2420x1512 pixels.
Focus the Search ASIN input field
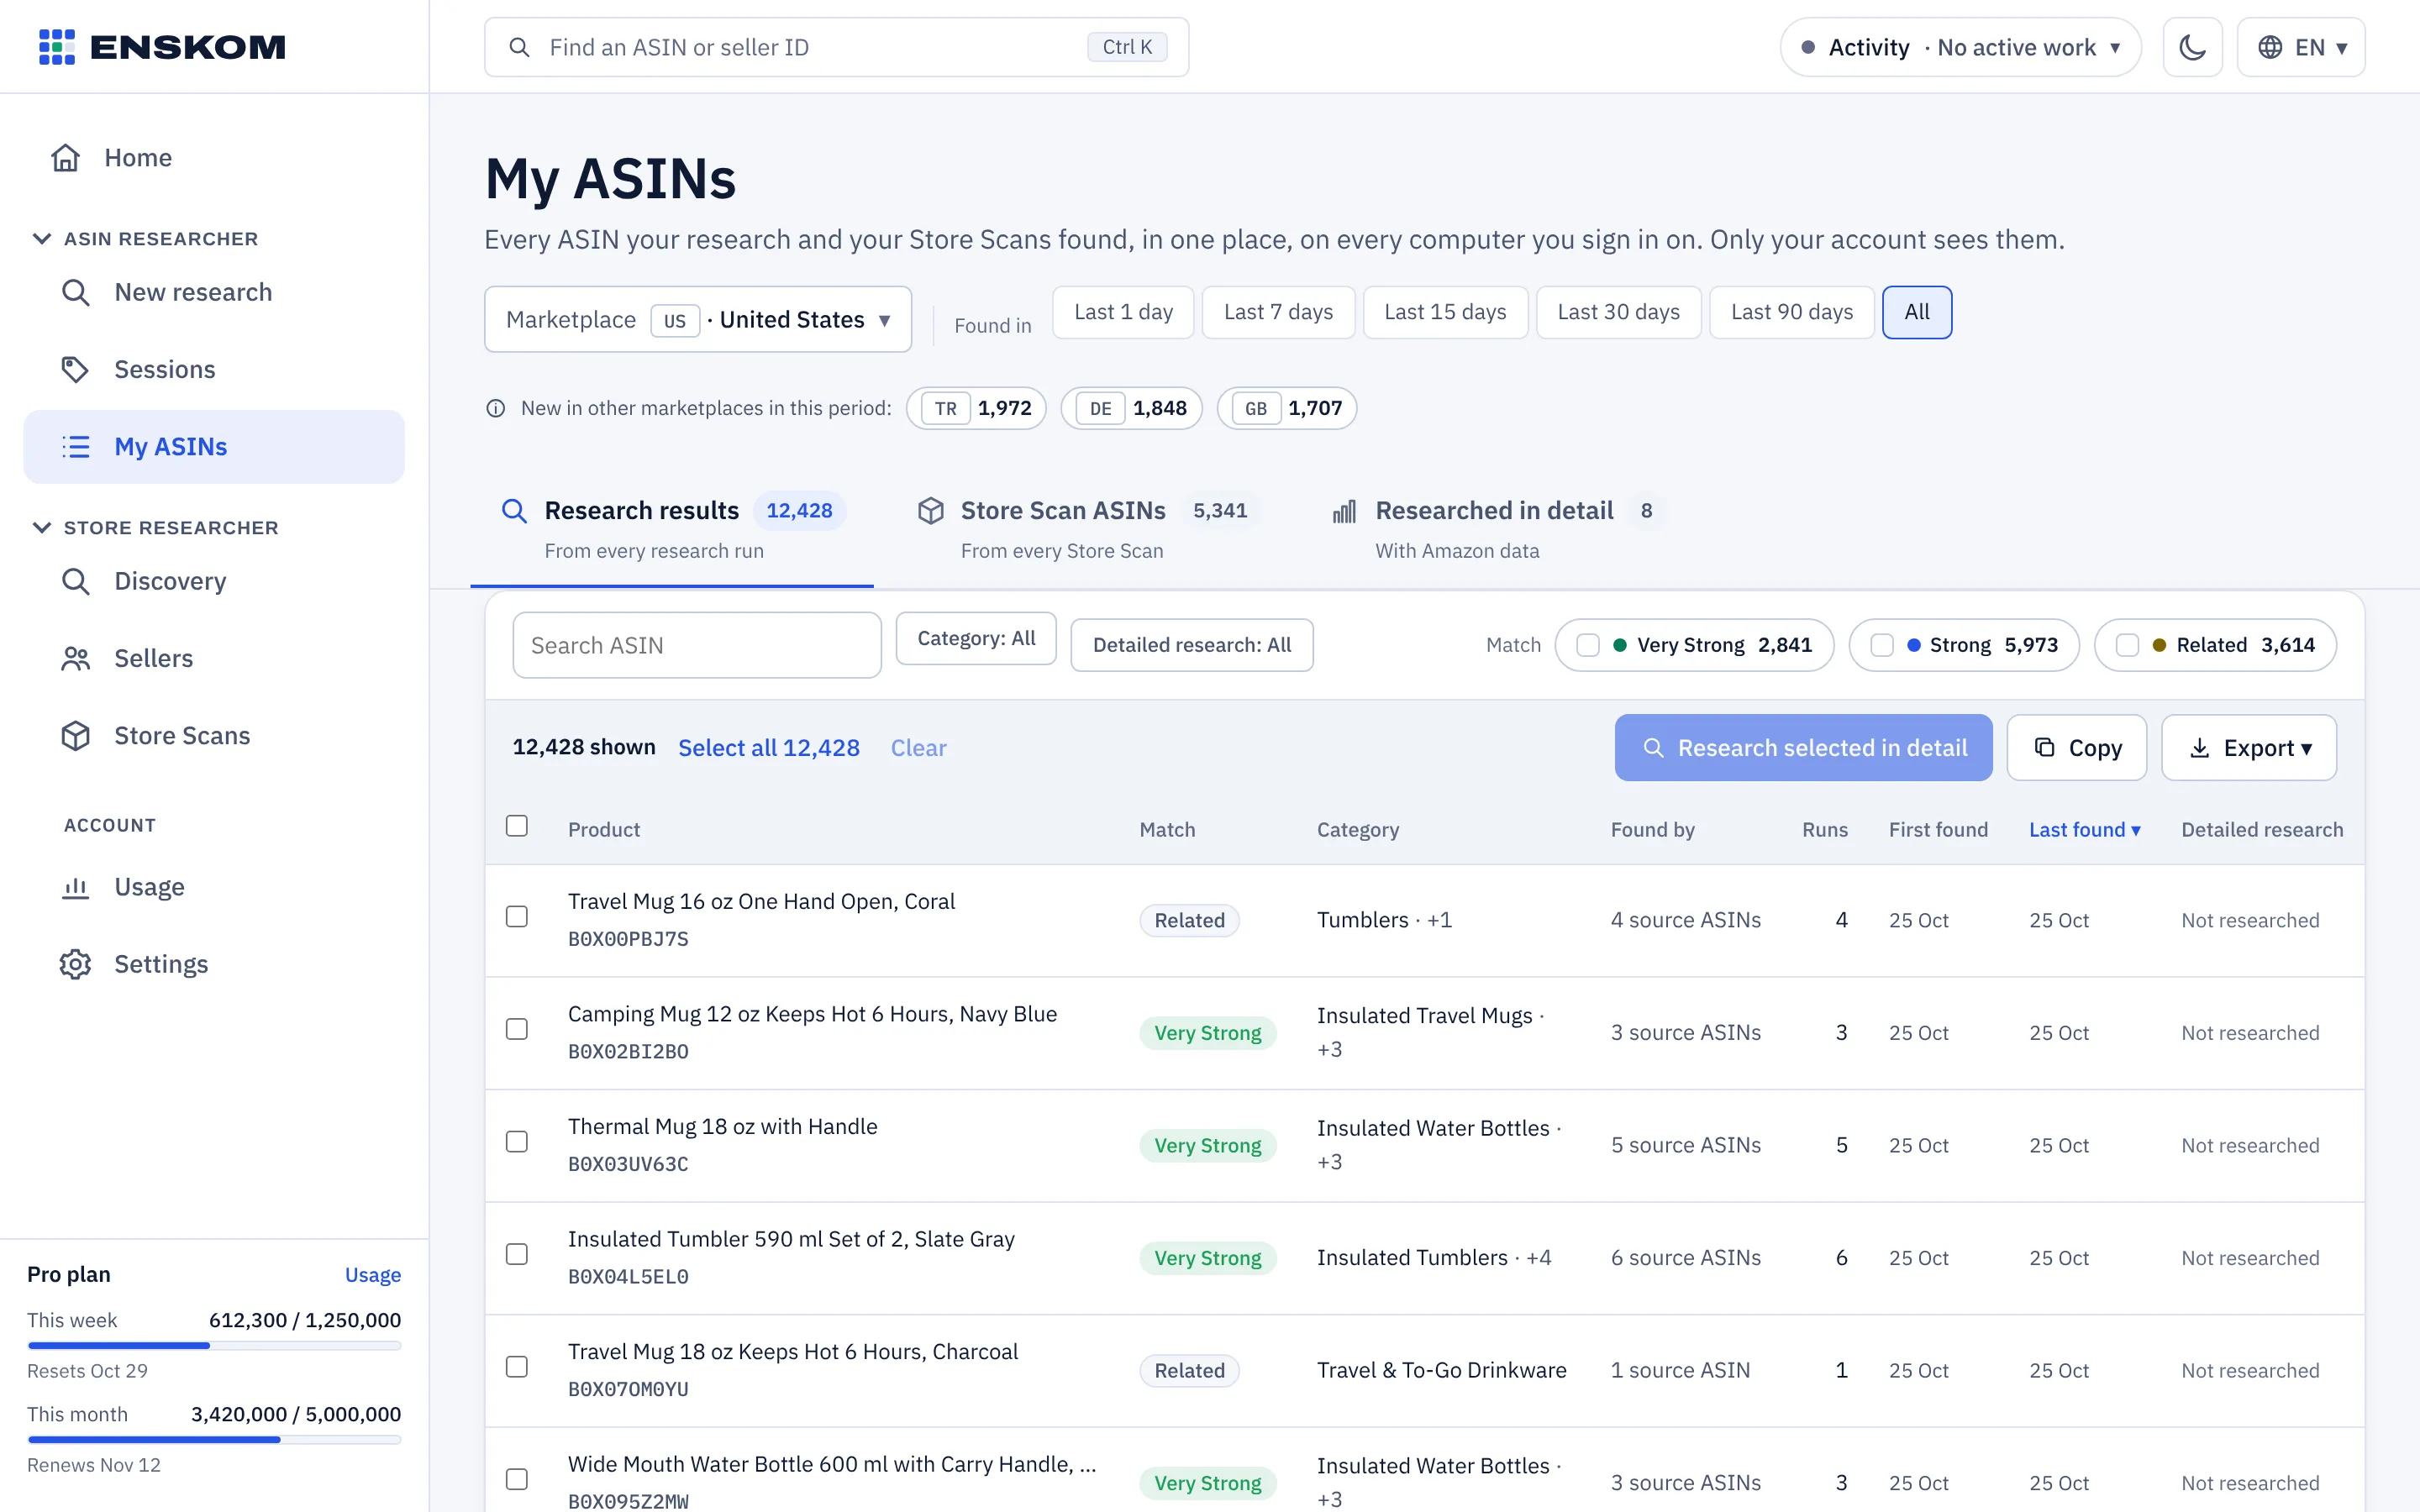(x=697, y=645)
